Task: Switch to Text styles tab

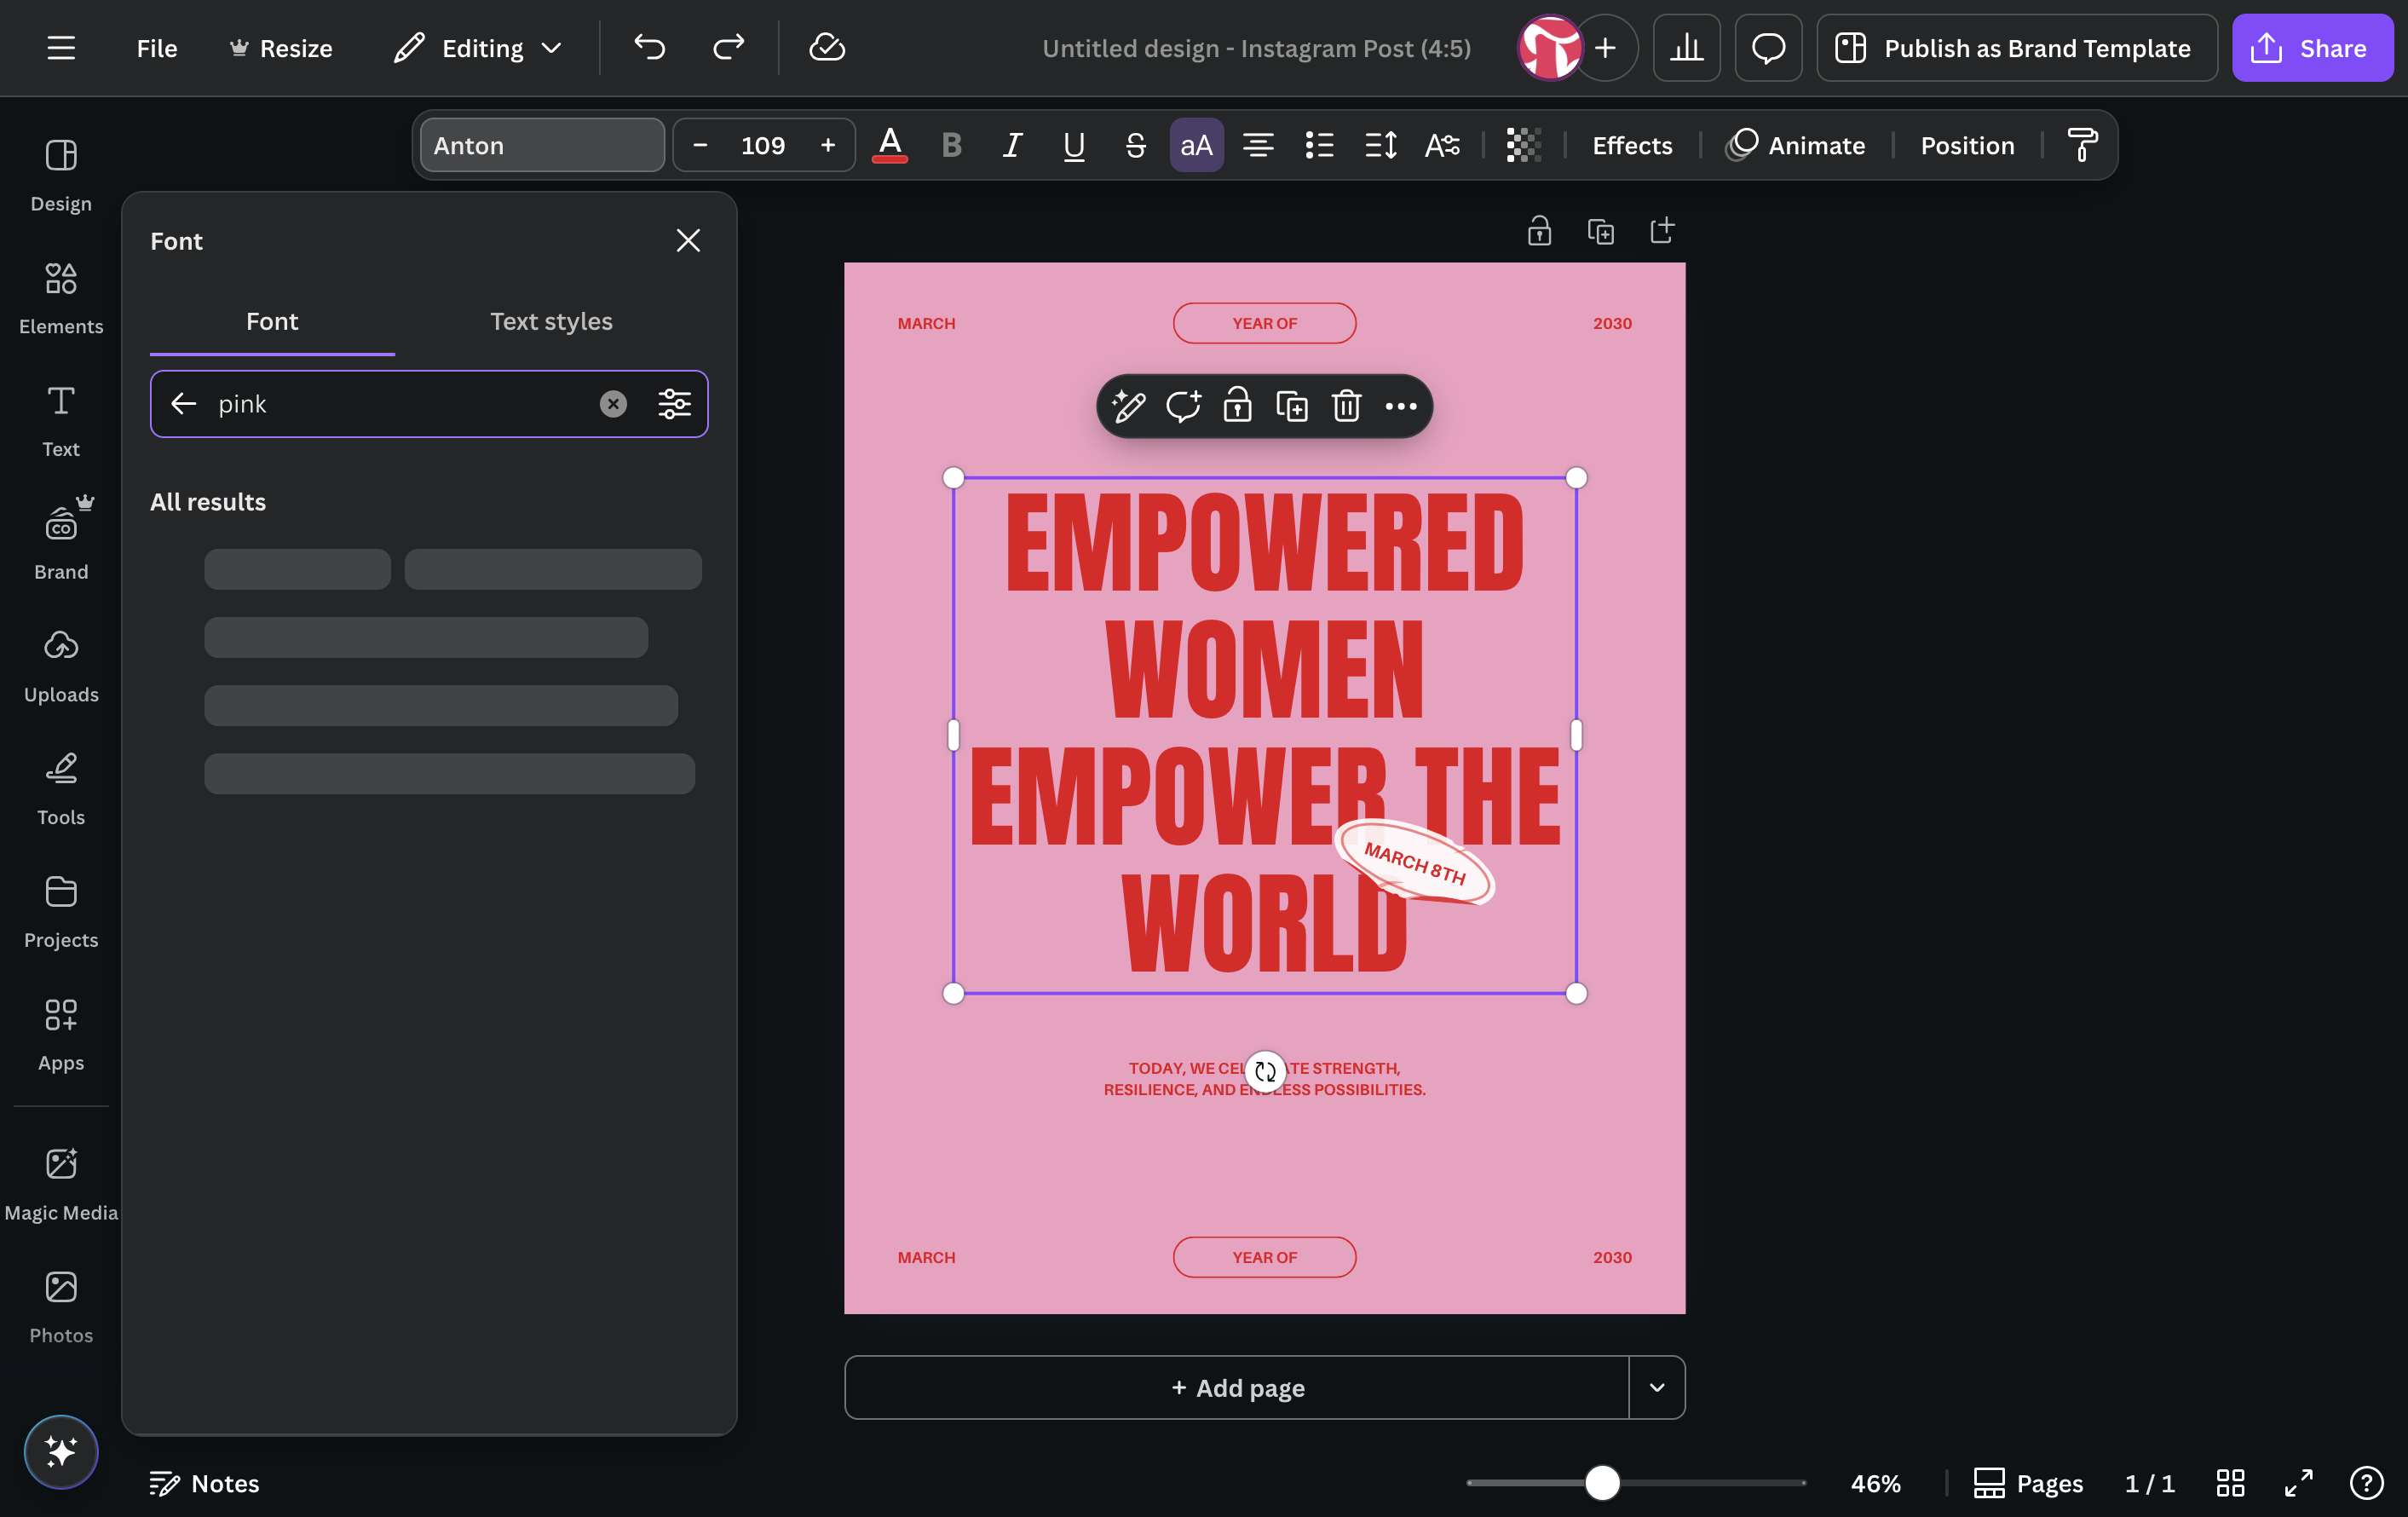Action: [551, 321]
